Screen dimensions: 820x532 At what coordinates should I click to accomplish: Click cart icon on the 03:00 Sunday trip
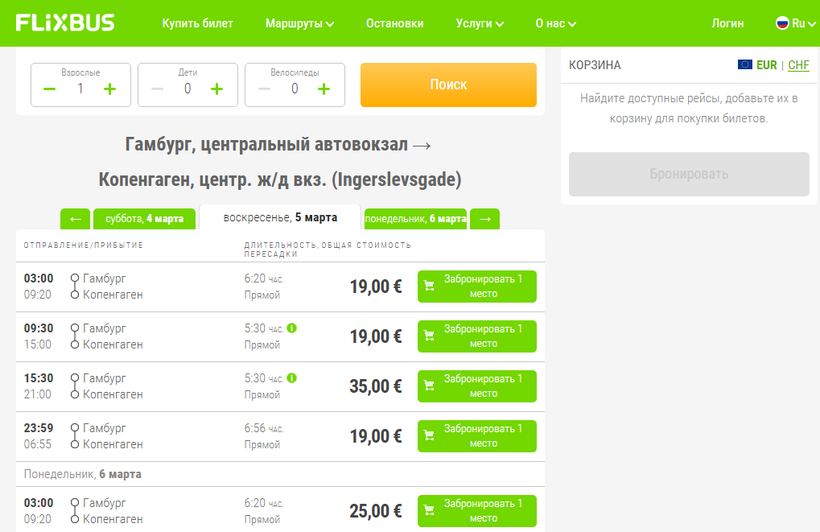pyautogui.click(x=429, y=286)
